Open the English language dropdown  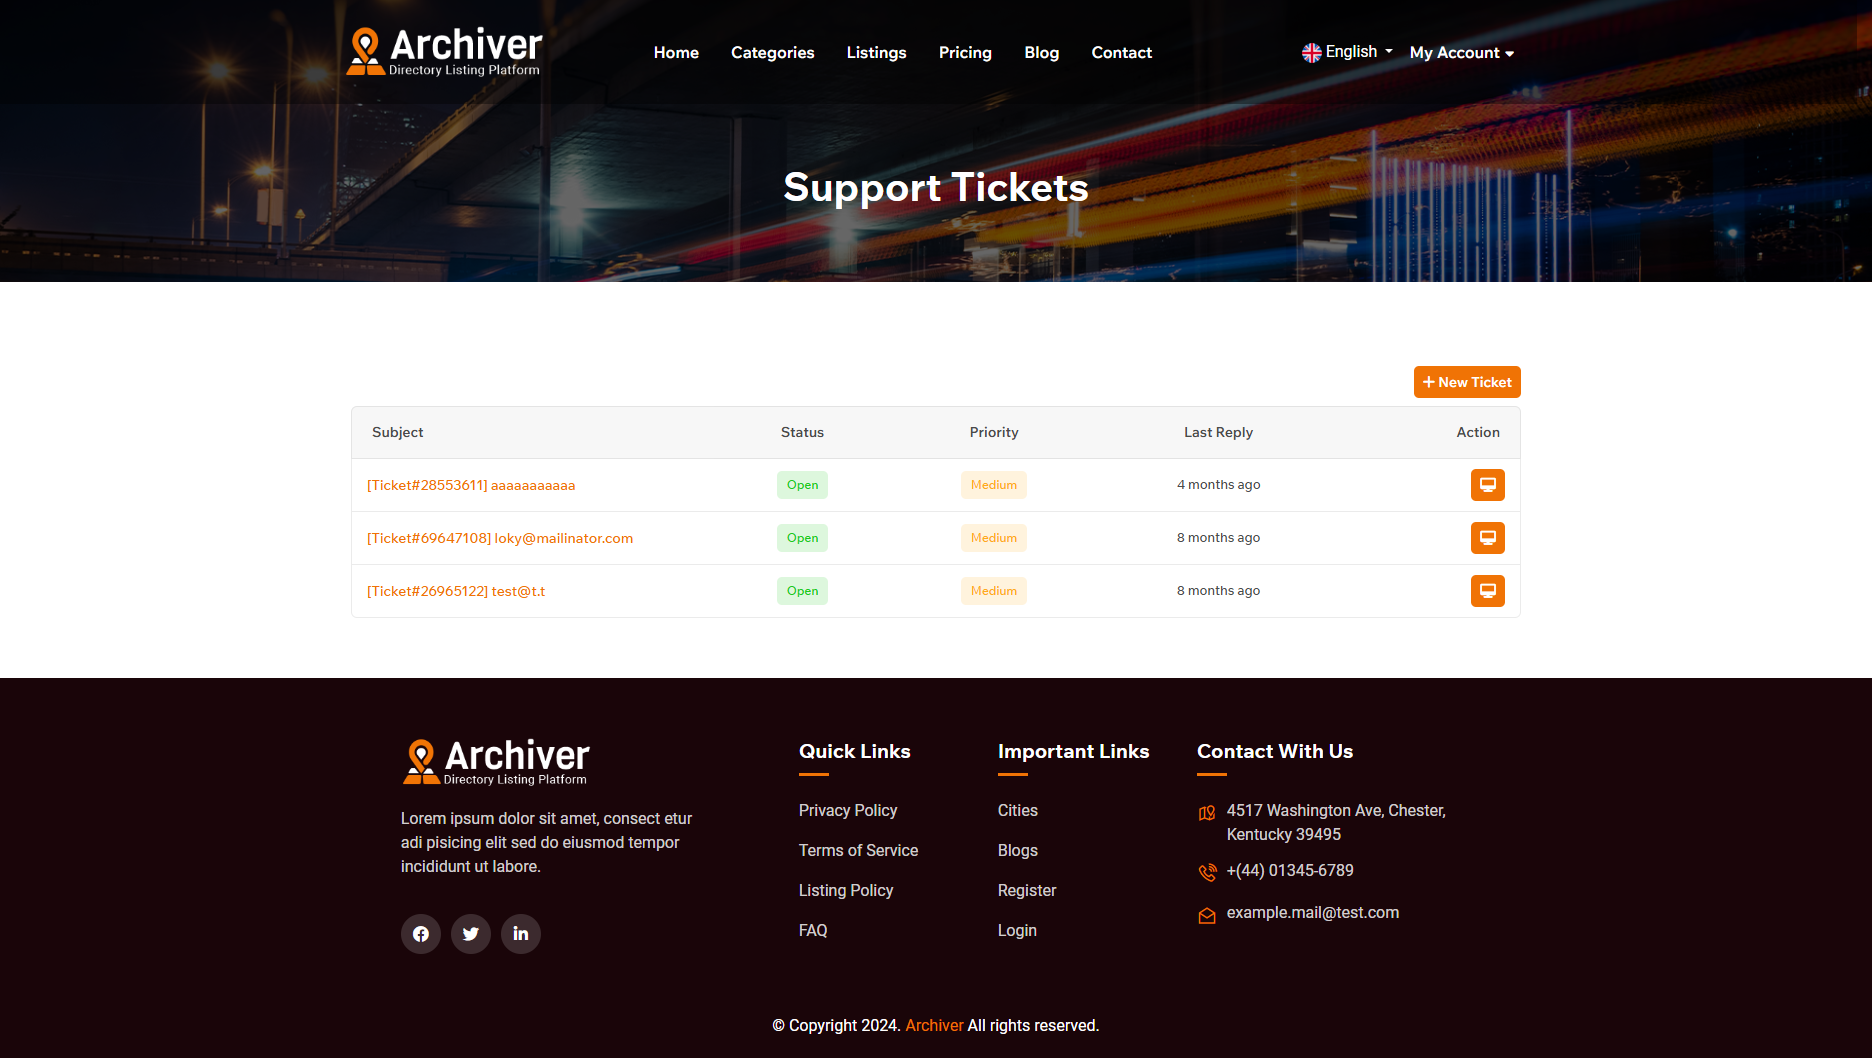tap(1346, 51)
